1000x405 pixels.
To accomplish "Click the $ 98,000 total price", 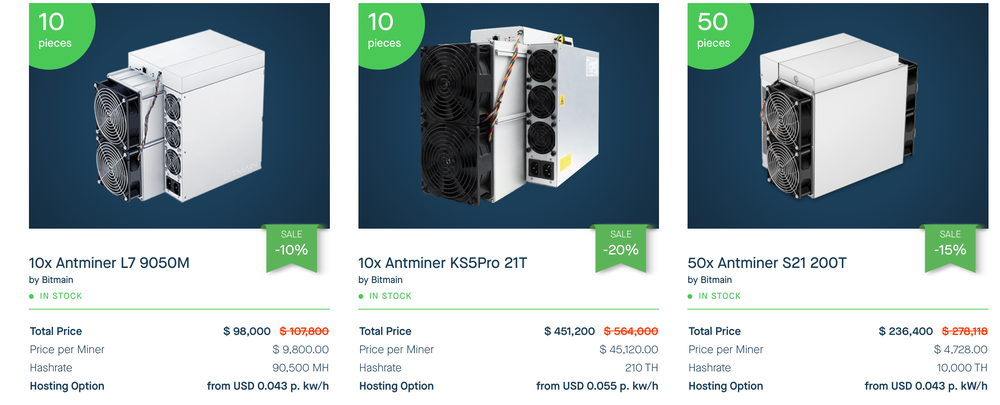I will pos(247,332).
